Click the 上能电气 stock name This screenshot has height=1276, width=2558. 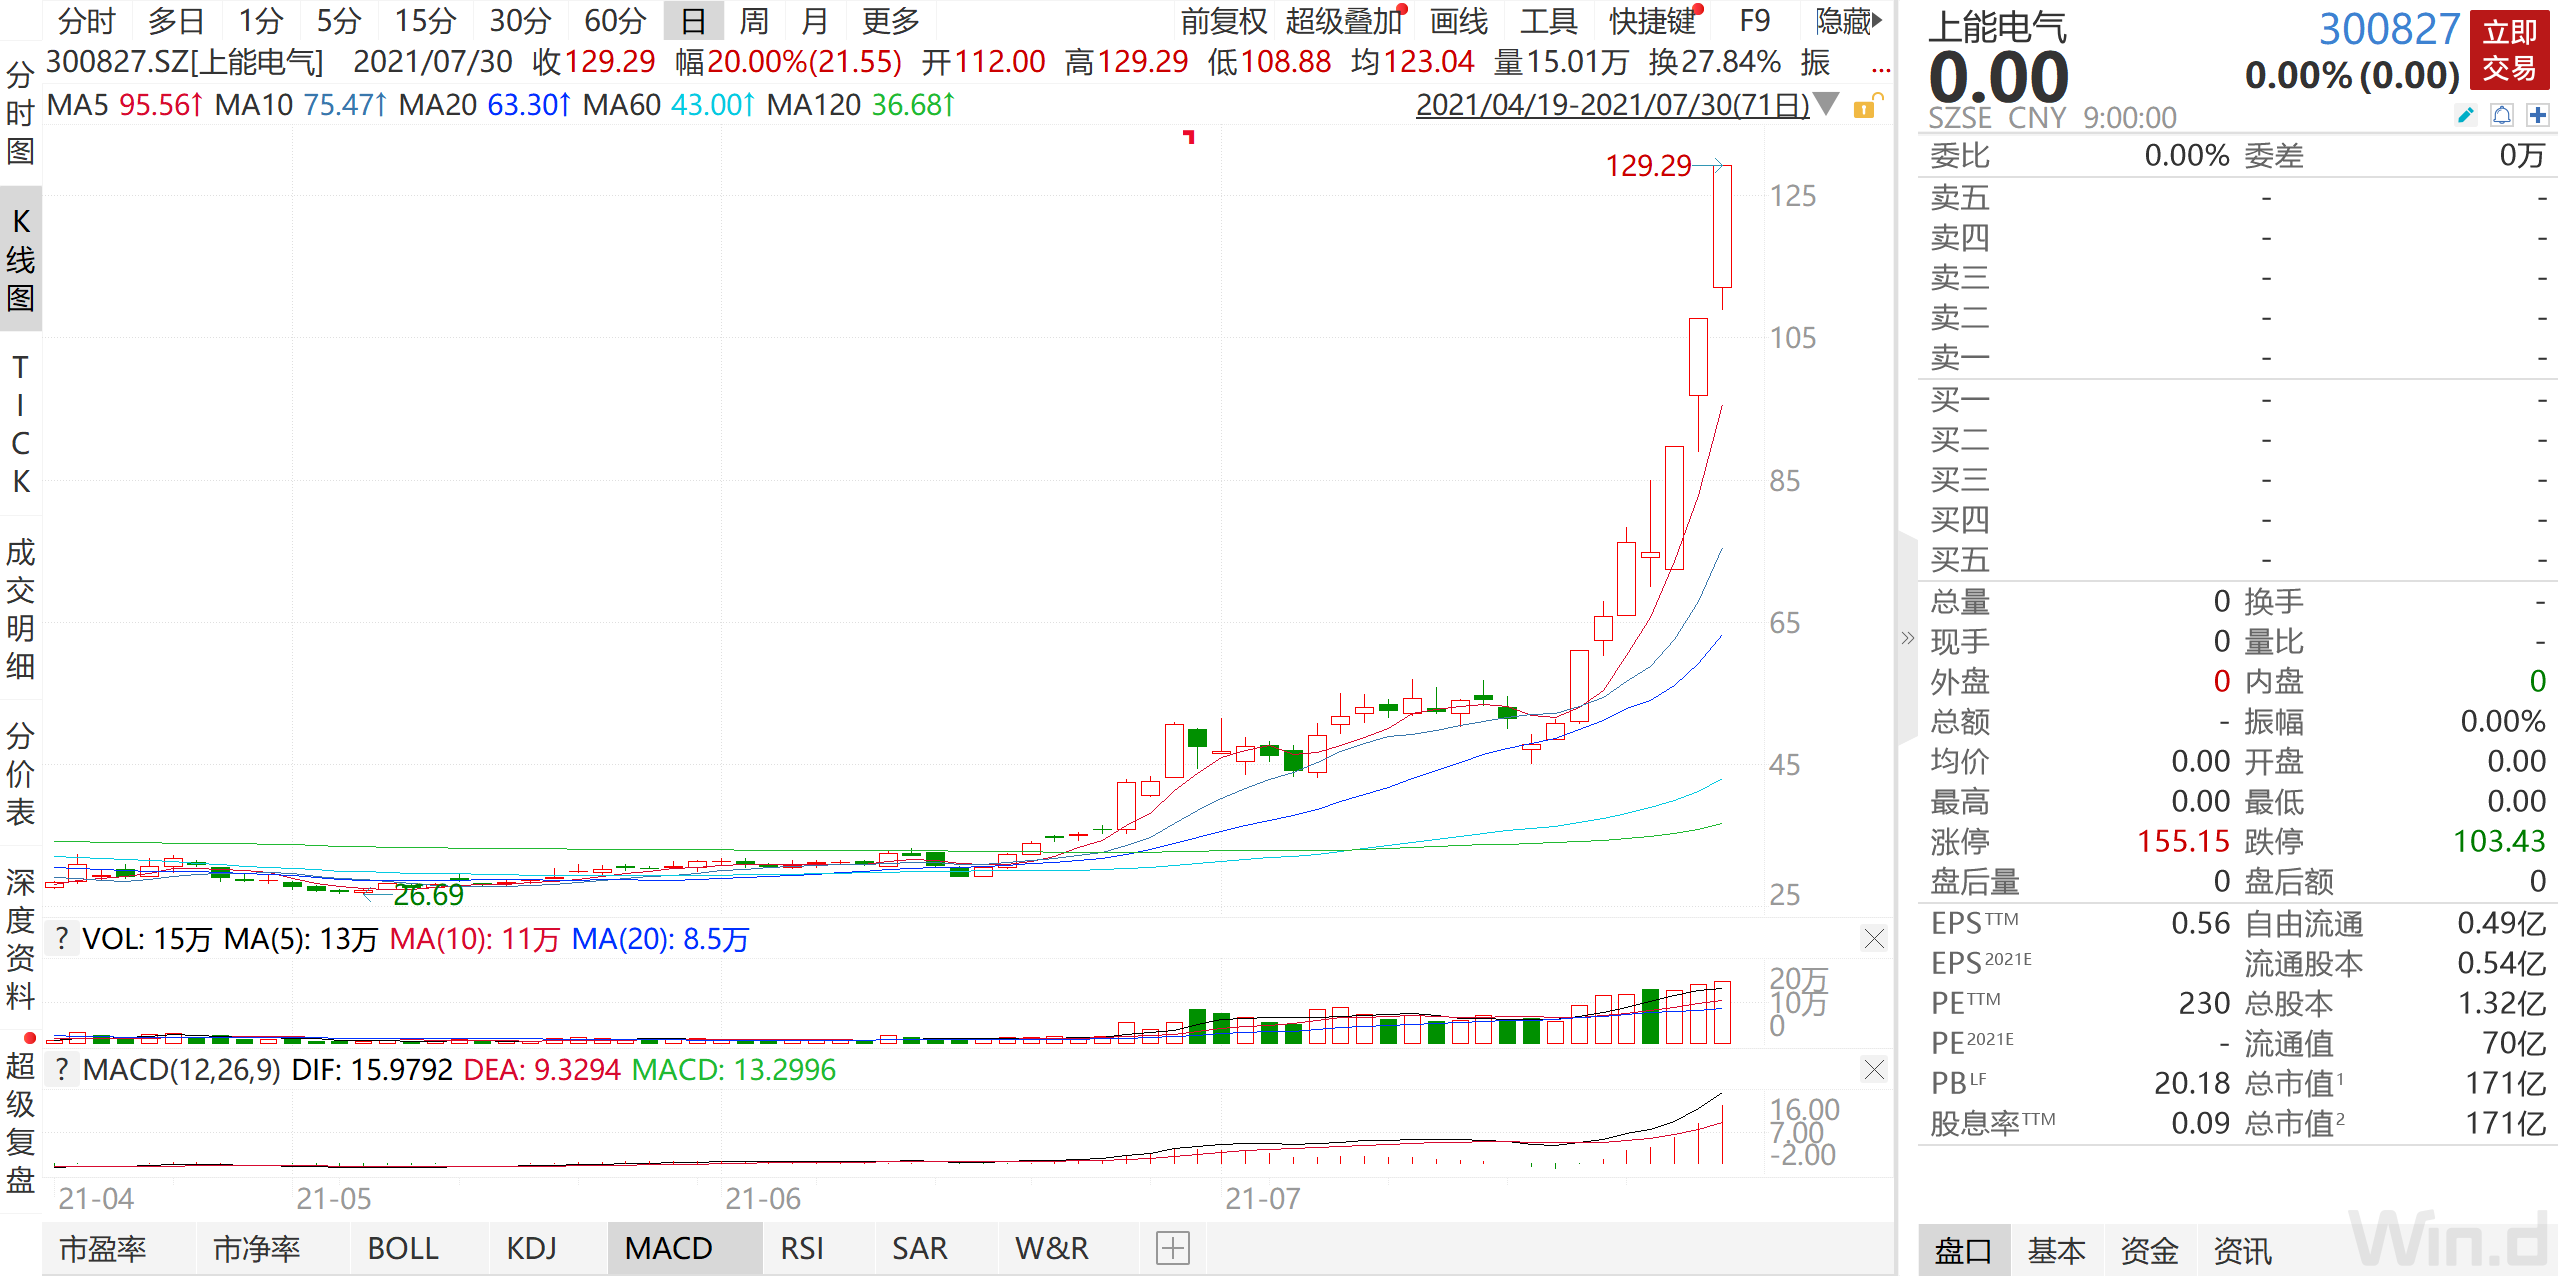1996,27
